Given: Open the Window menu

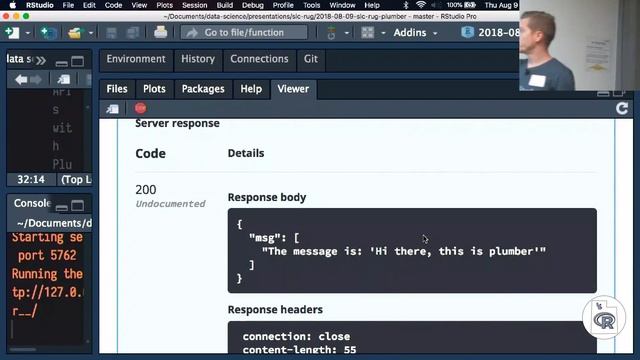Looking at the screenshot, I should [342, 5].
